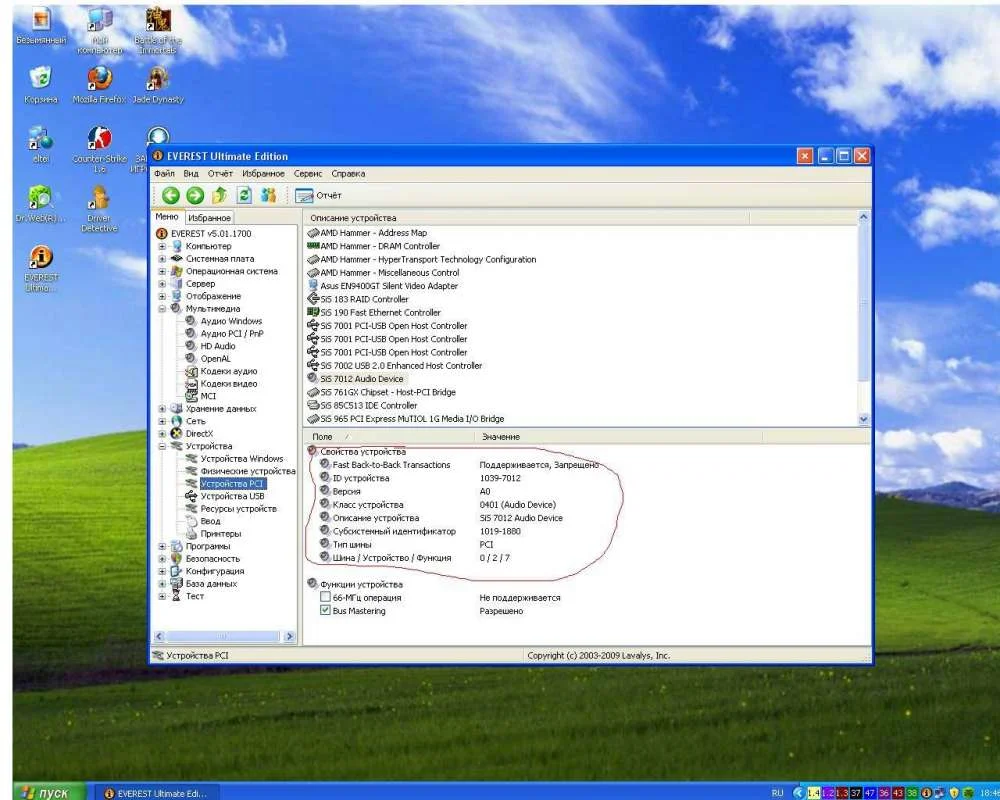
Task: Click the green Forward arrow toolbar icon
Action: click(194, 196)
